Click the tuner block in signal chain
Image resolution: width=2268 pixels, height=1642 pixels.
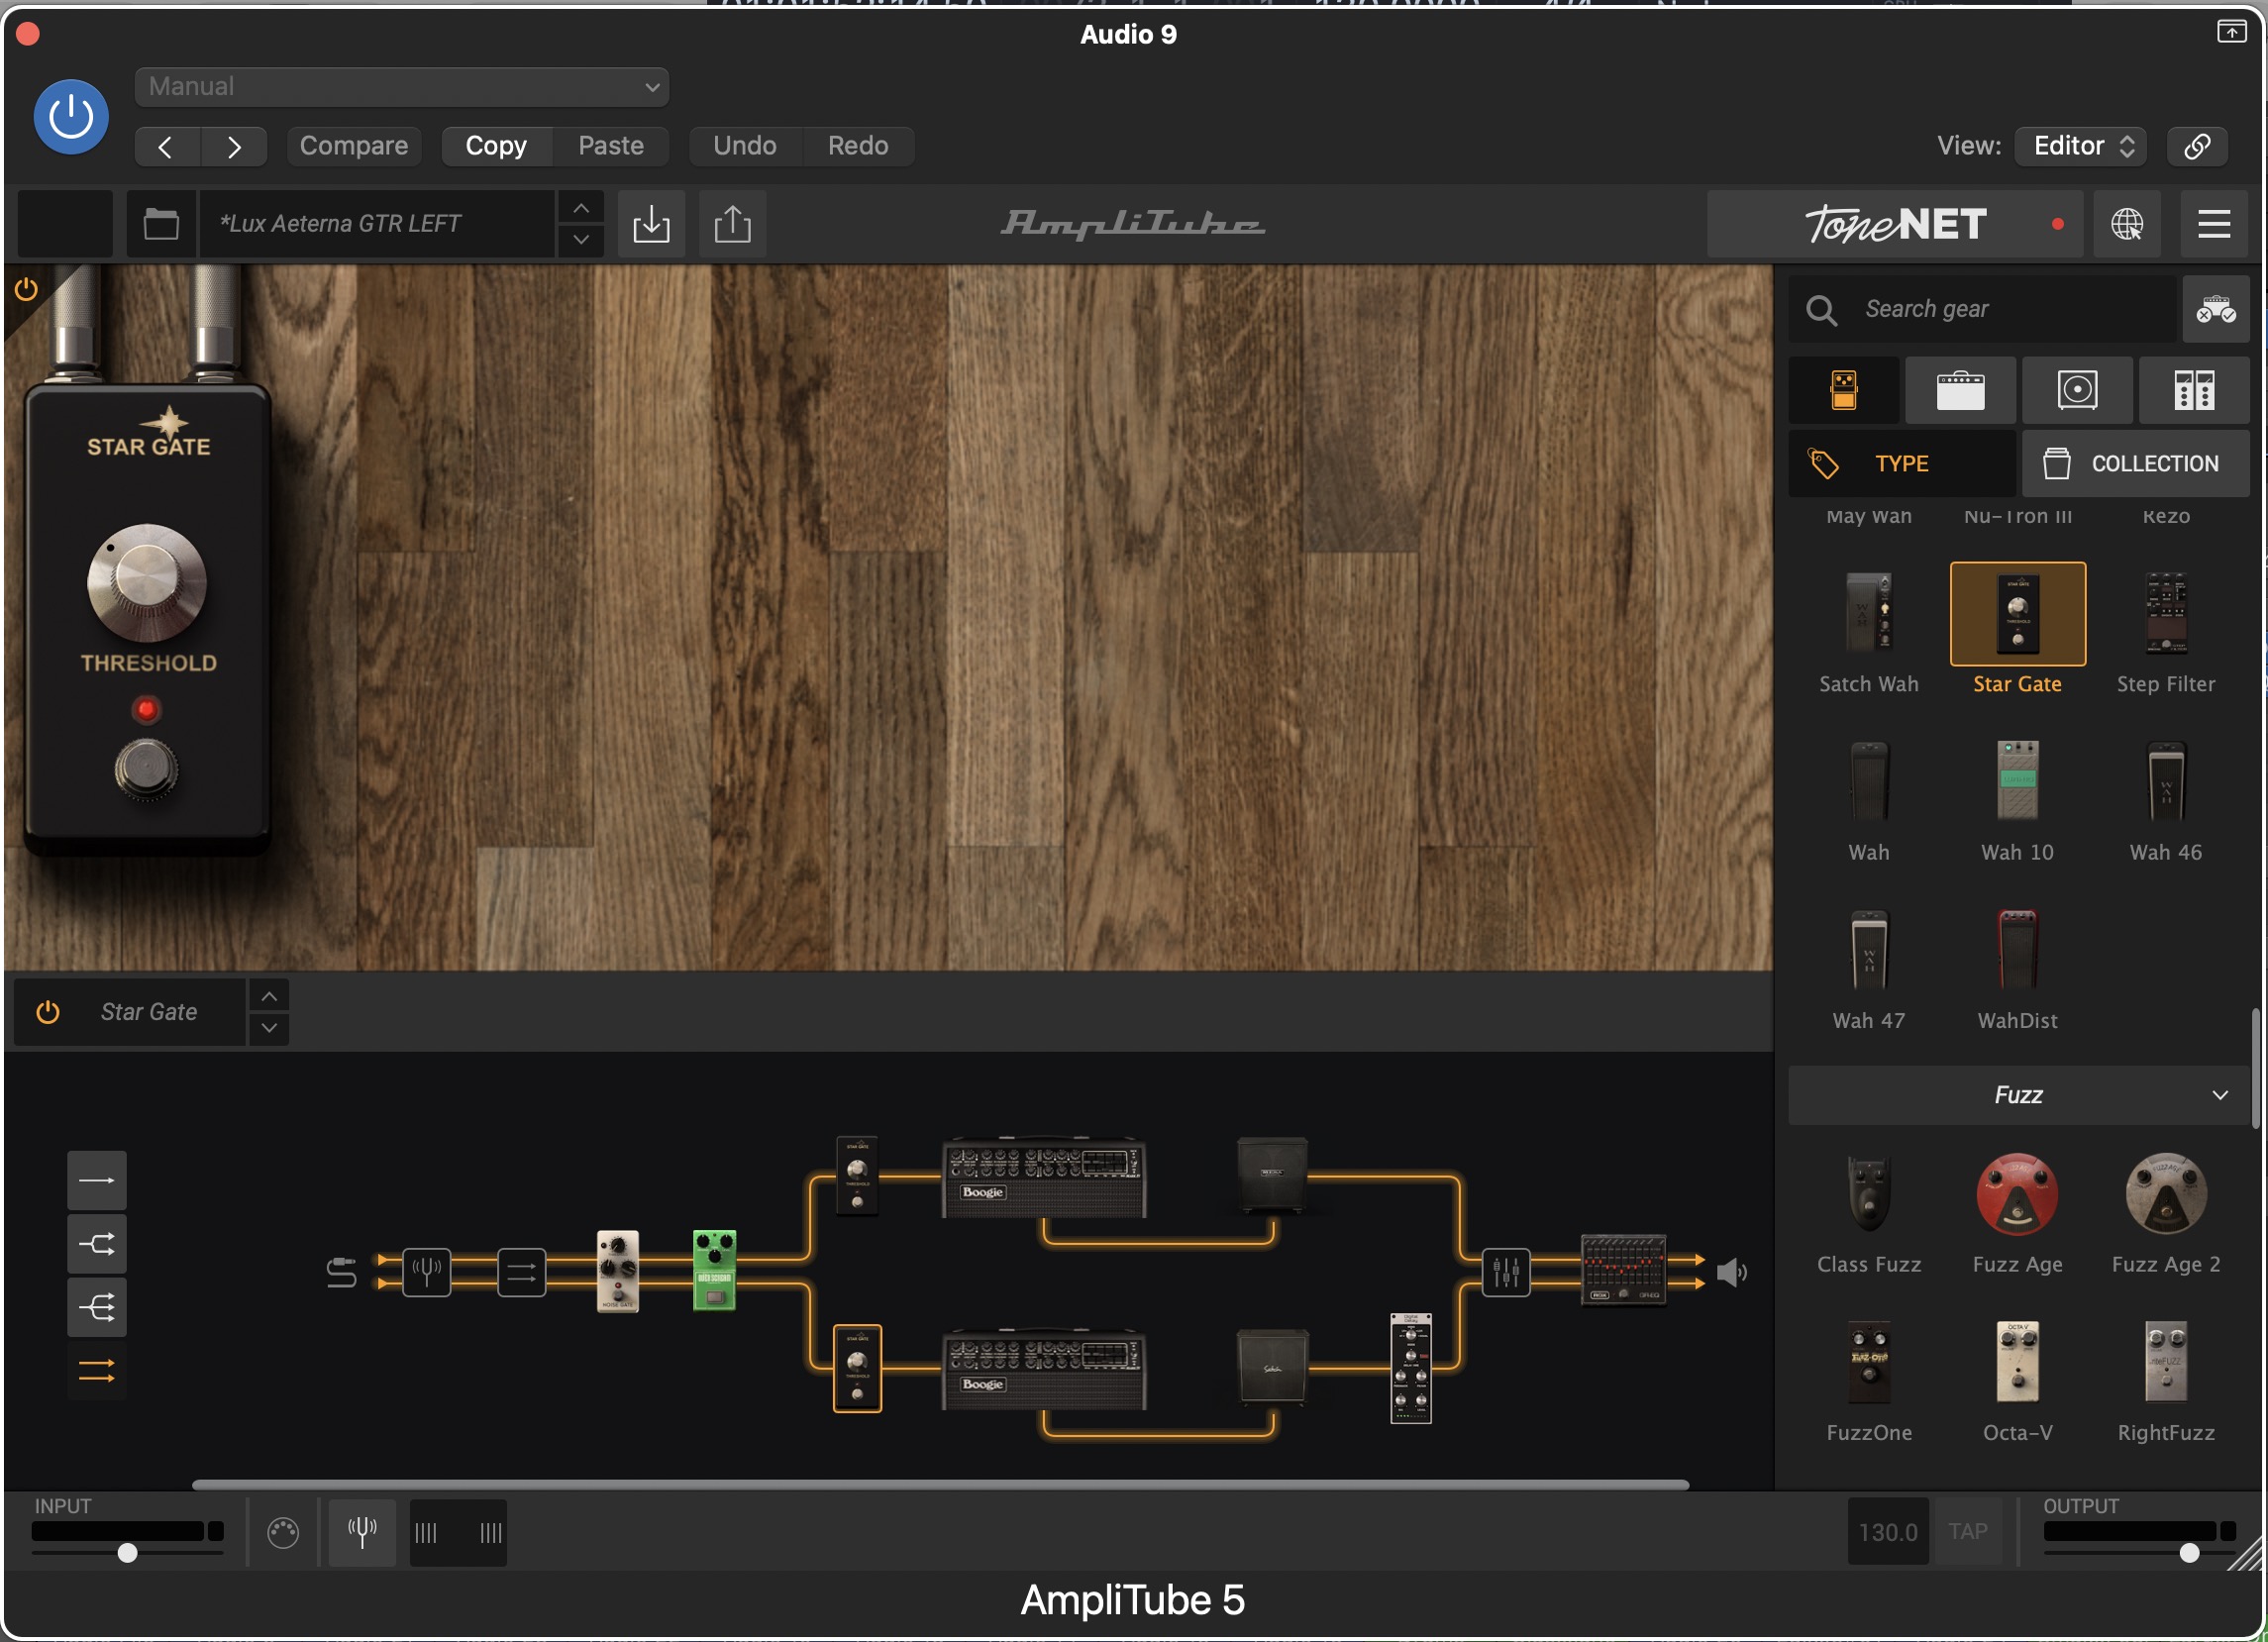click(427, 1272)
